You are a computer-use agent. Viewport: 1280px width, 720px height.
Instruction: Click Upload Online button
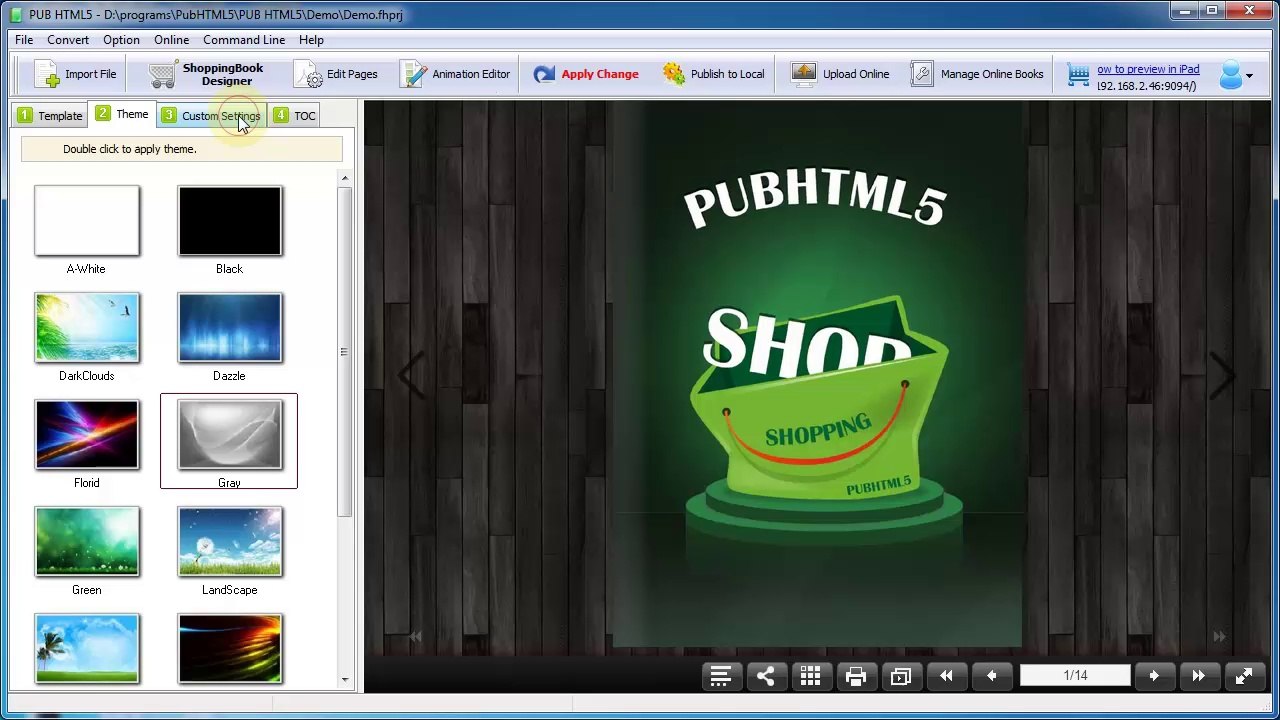[x=840, y=74]
